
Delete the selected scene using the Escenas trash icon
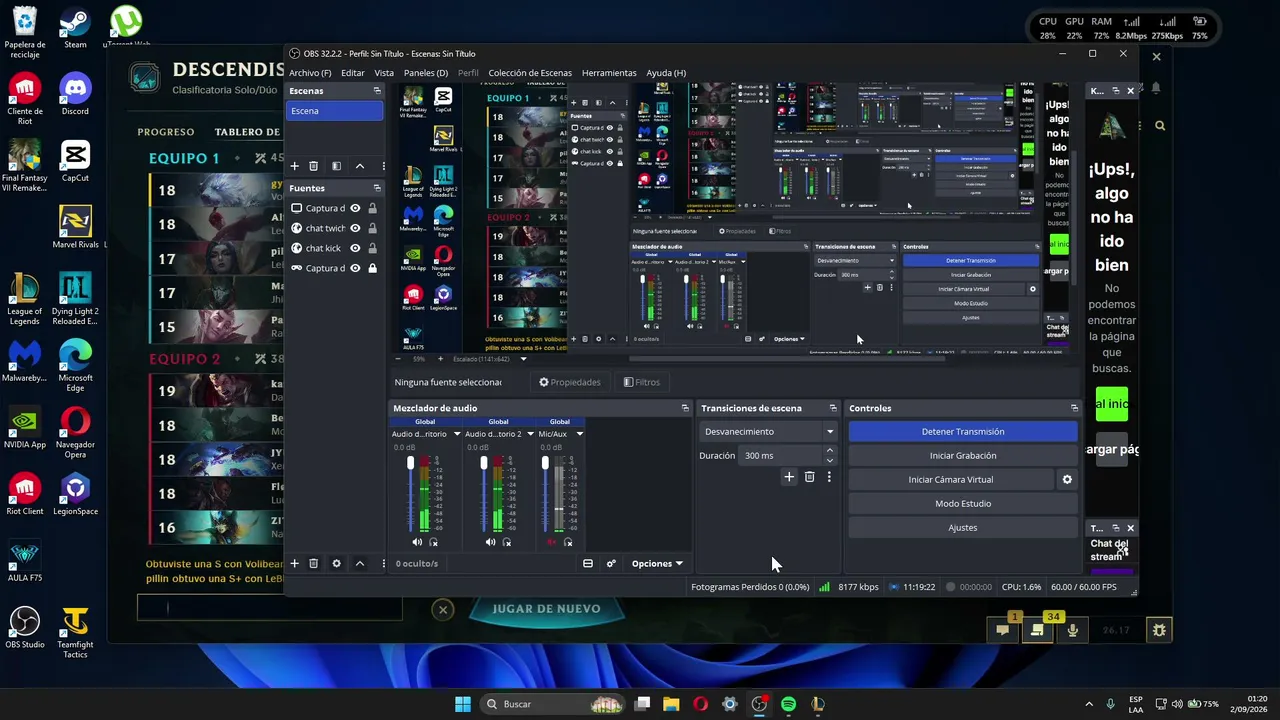313,166
